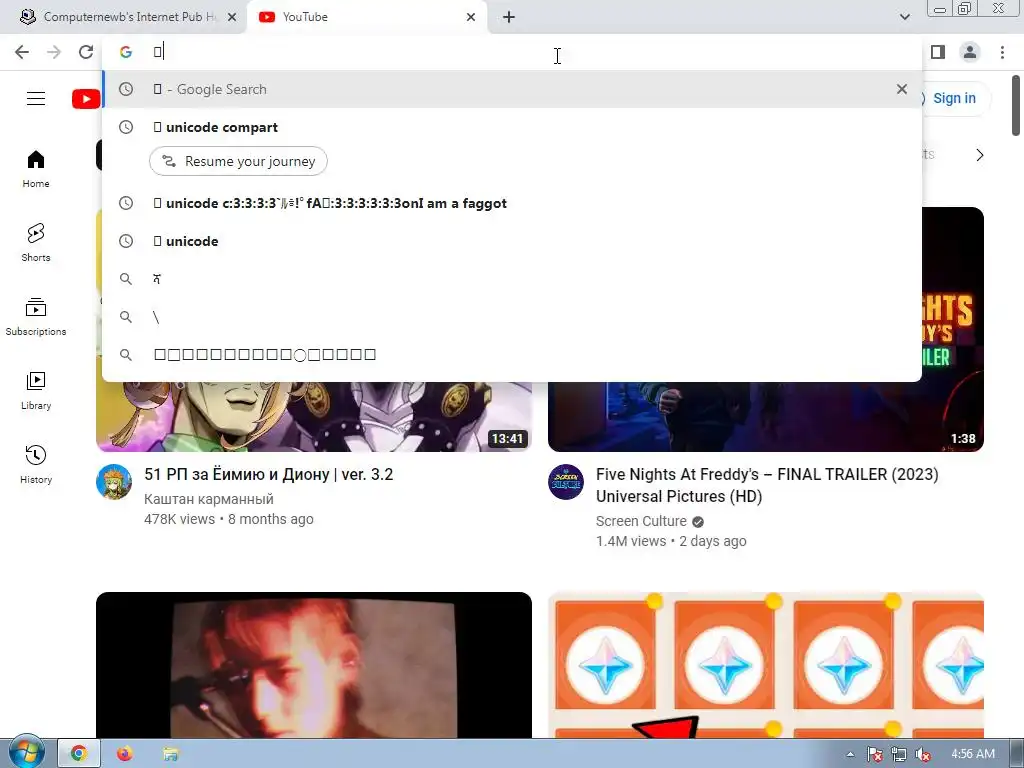
Task: Close the Computernewb's Internet Pub tab
Action: coord(232,17)
